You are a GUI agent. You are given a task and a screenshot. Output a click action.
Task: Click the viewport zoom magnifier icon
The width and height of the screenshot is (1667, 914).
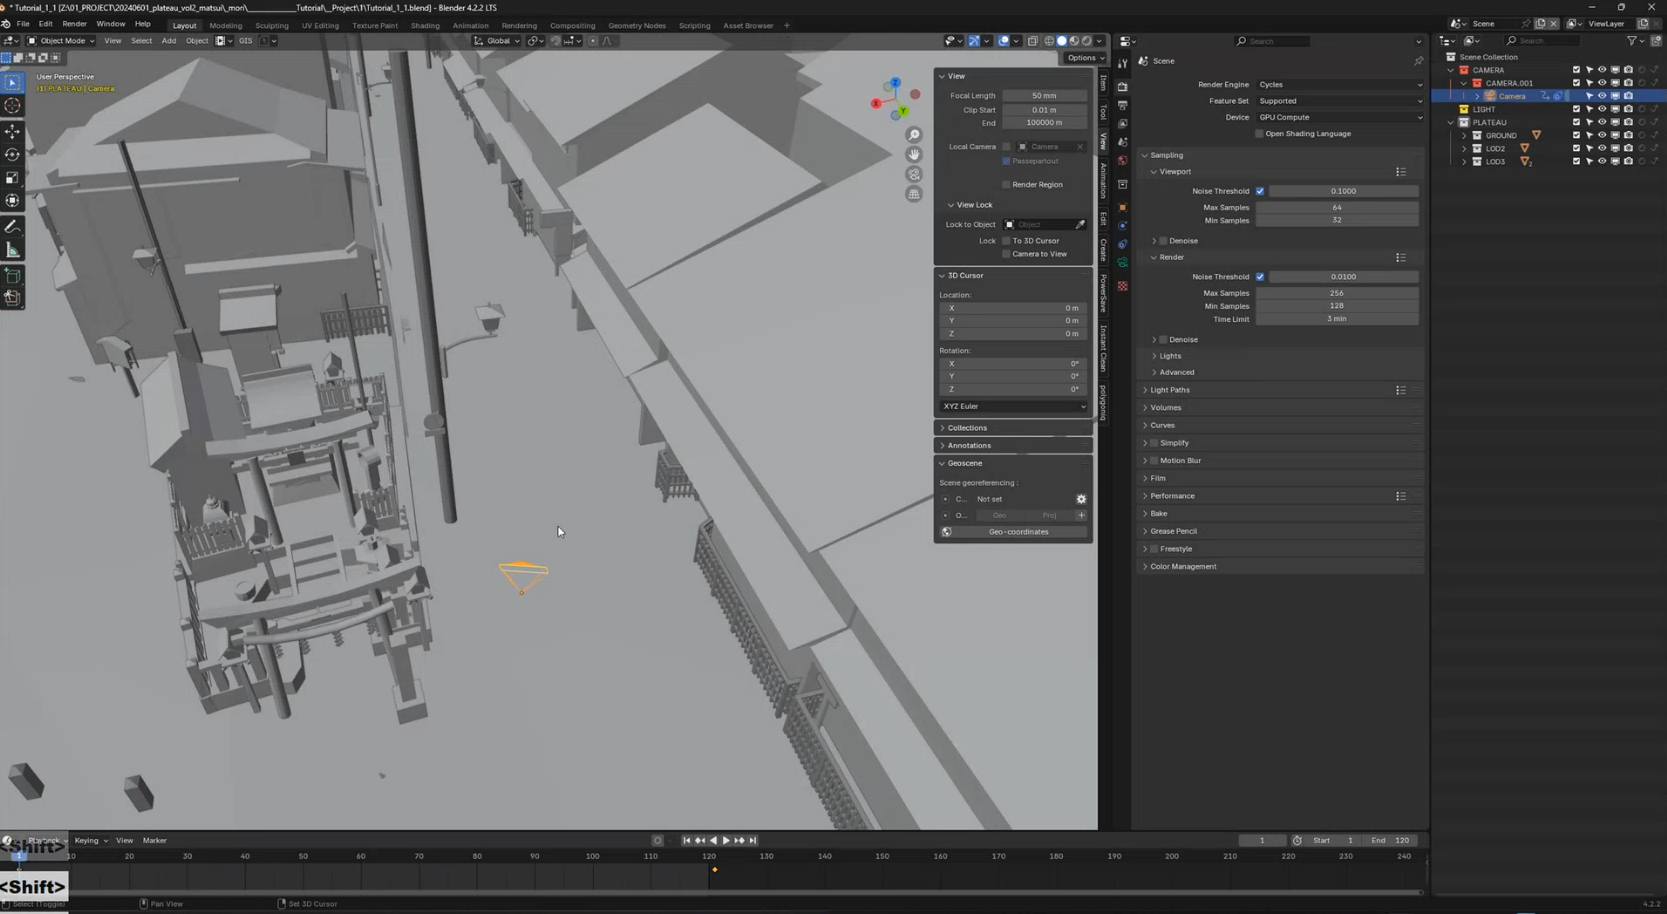[x=914, y=135]
